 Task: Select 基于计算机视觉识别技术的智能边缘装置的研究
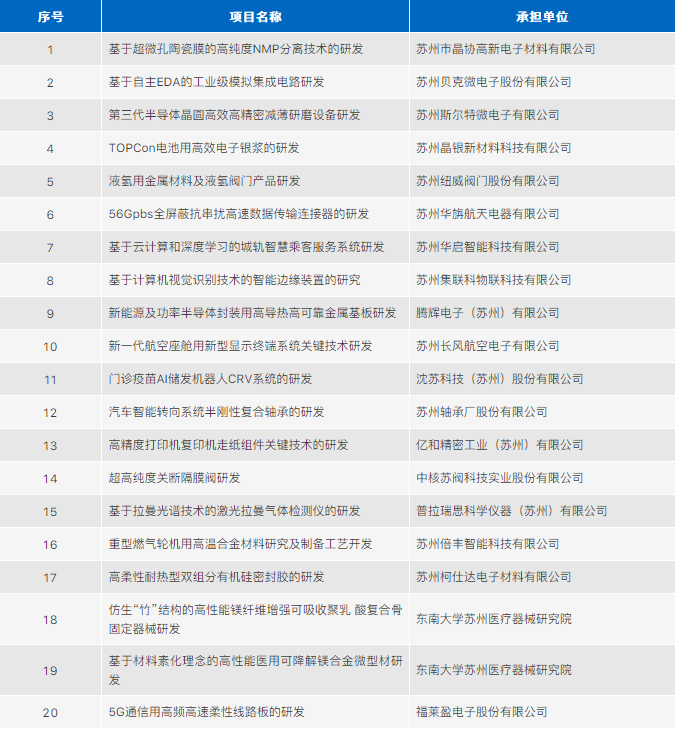pos(234,280)
